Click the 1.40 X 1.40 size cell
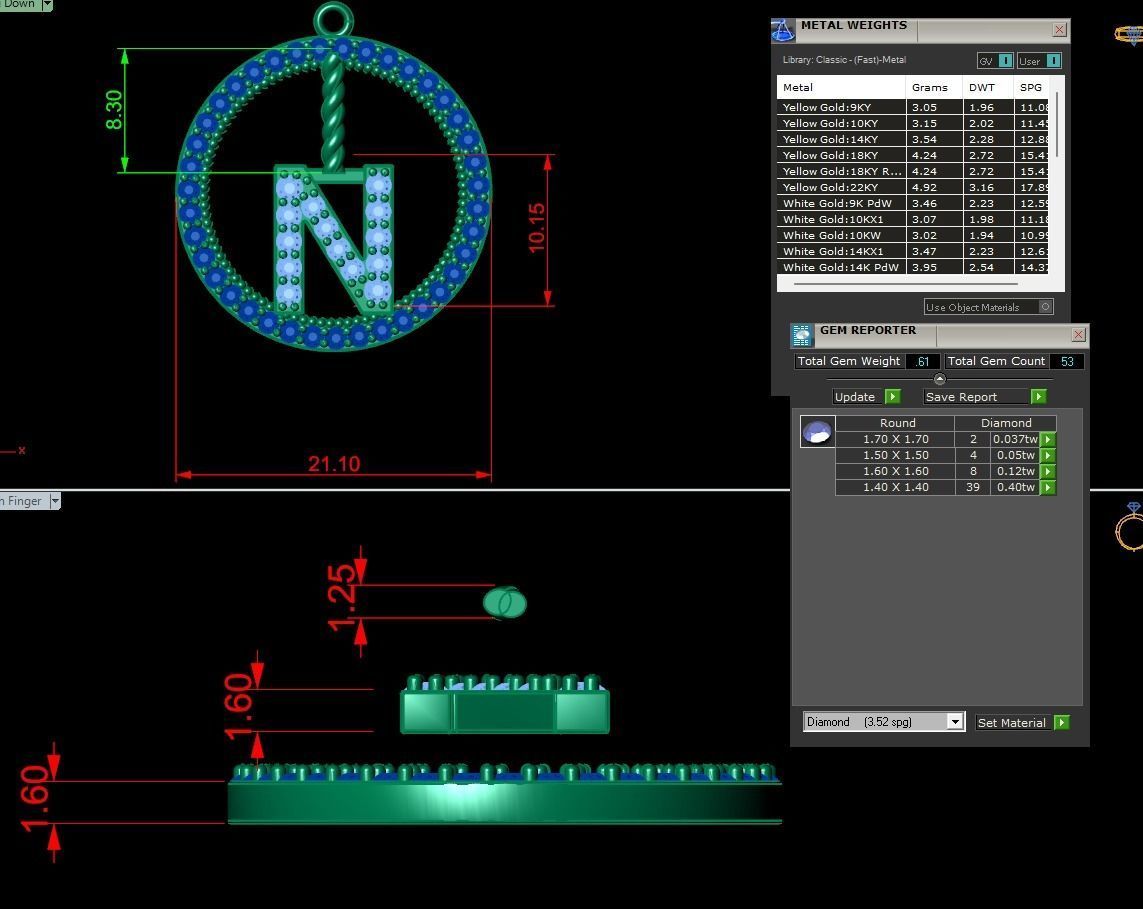This screenshot has width=1143, height=909. tap(896, 488)
